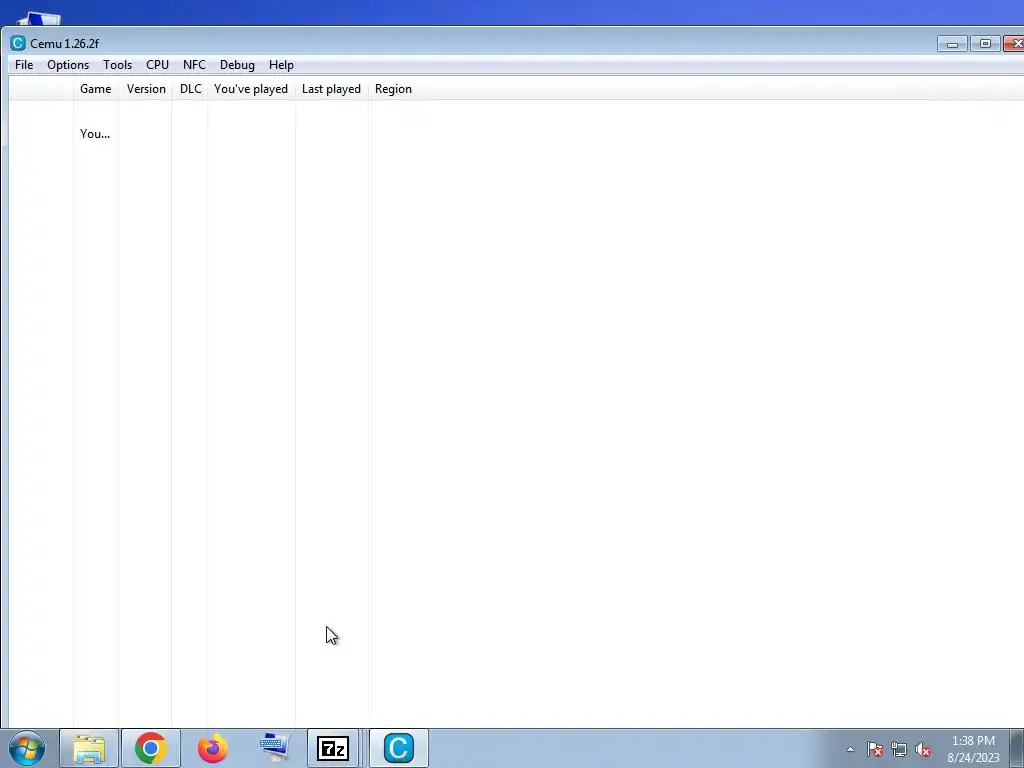
Task: Open the NFC menu
Action: (194, 65)
